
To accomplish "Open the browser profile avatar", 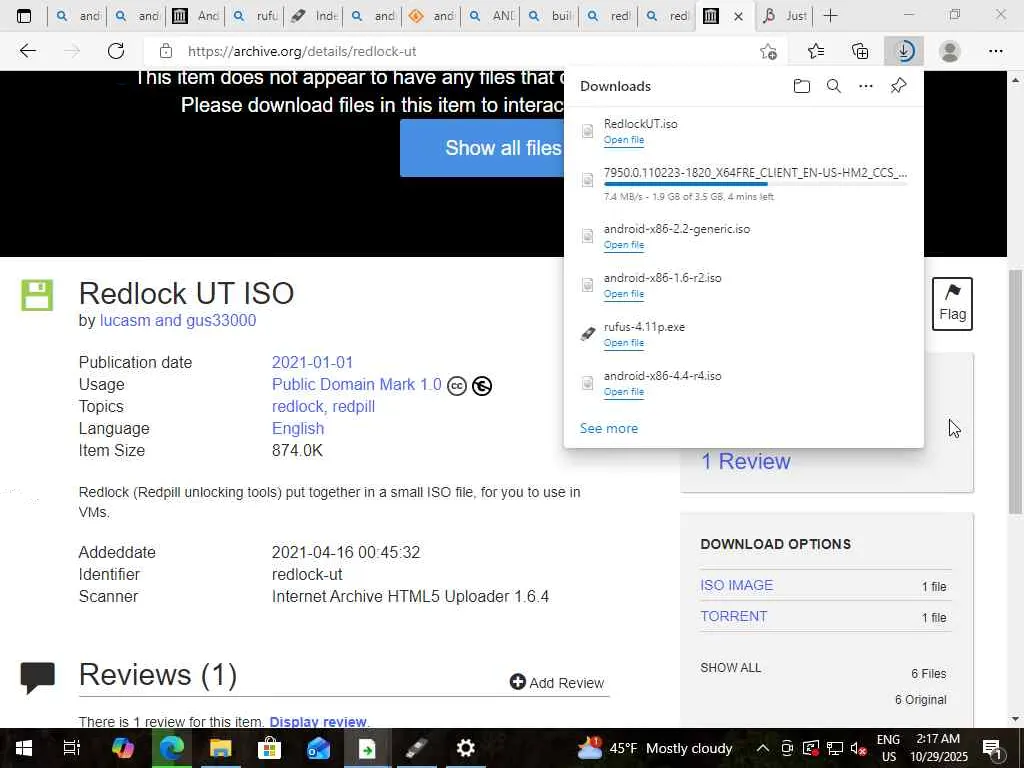I will click(x=950, y=51).
